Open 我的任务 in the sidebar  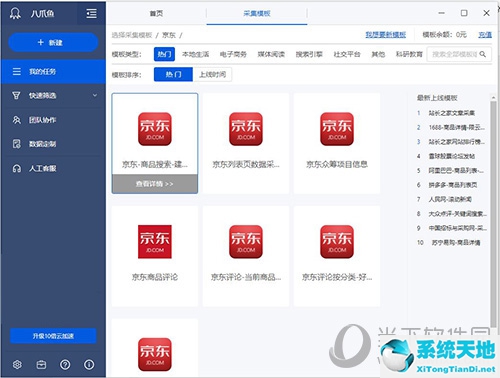(53, 71)
